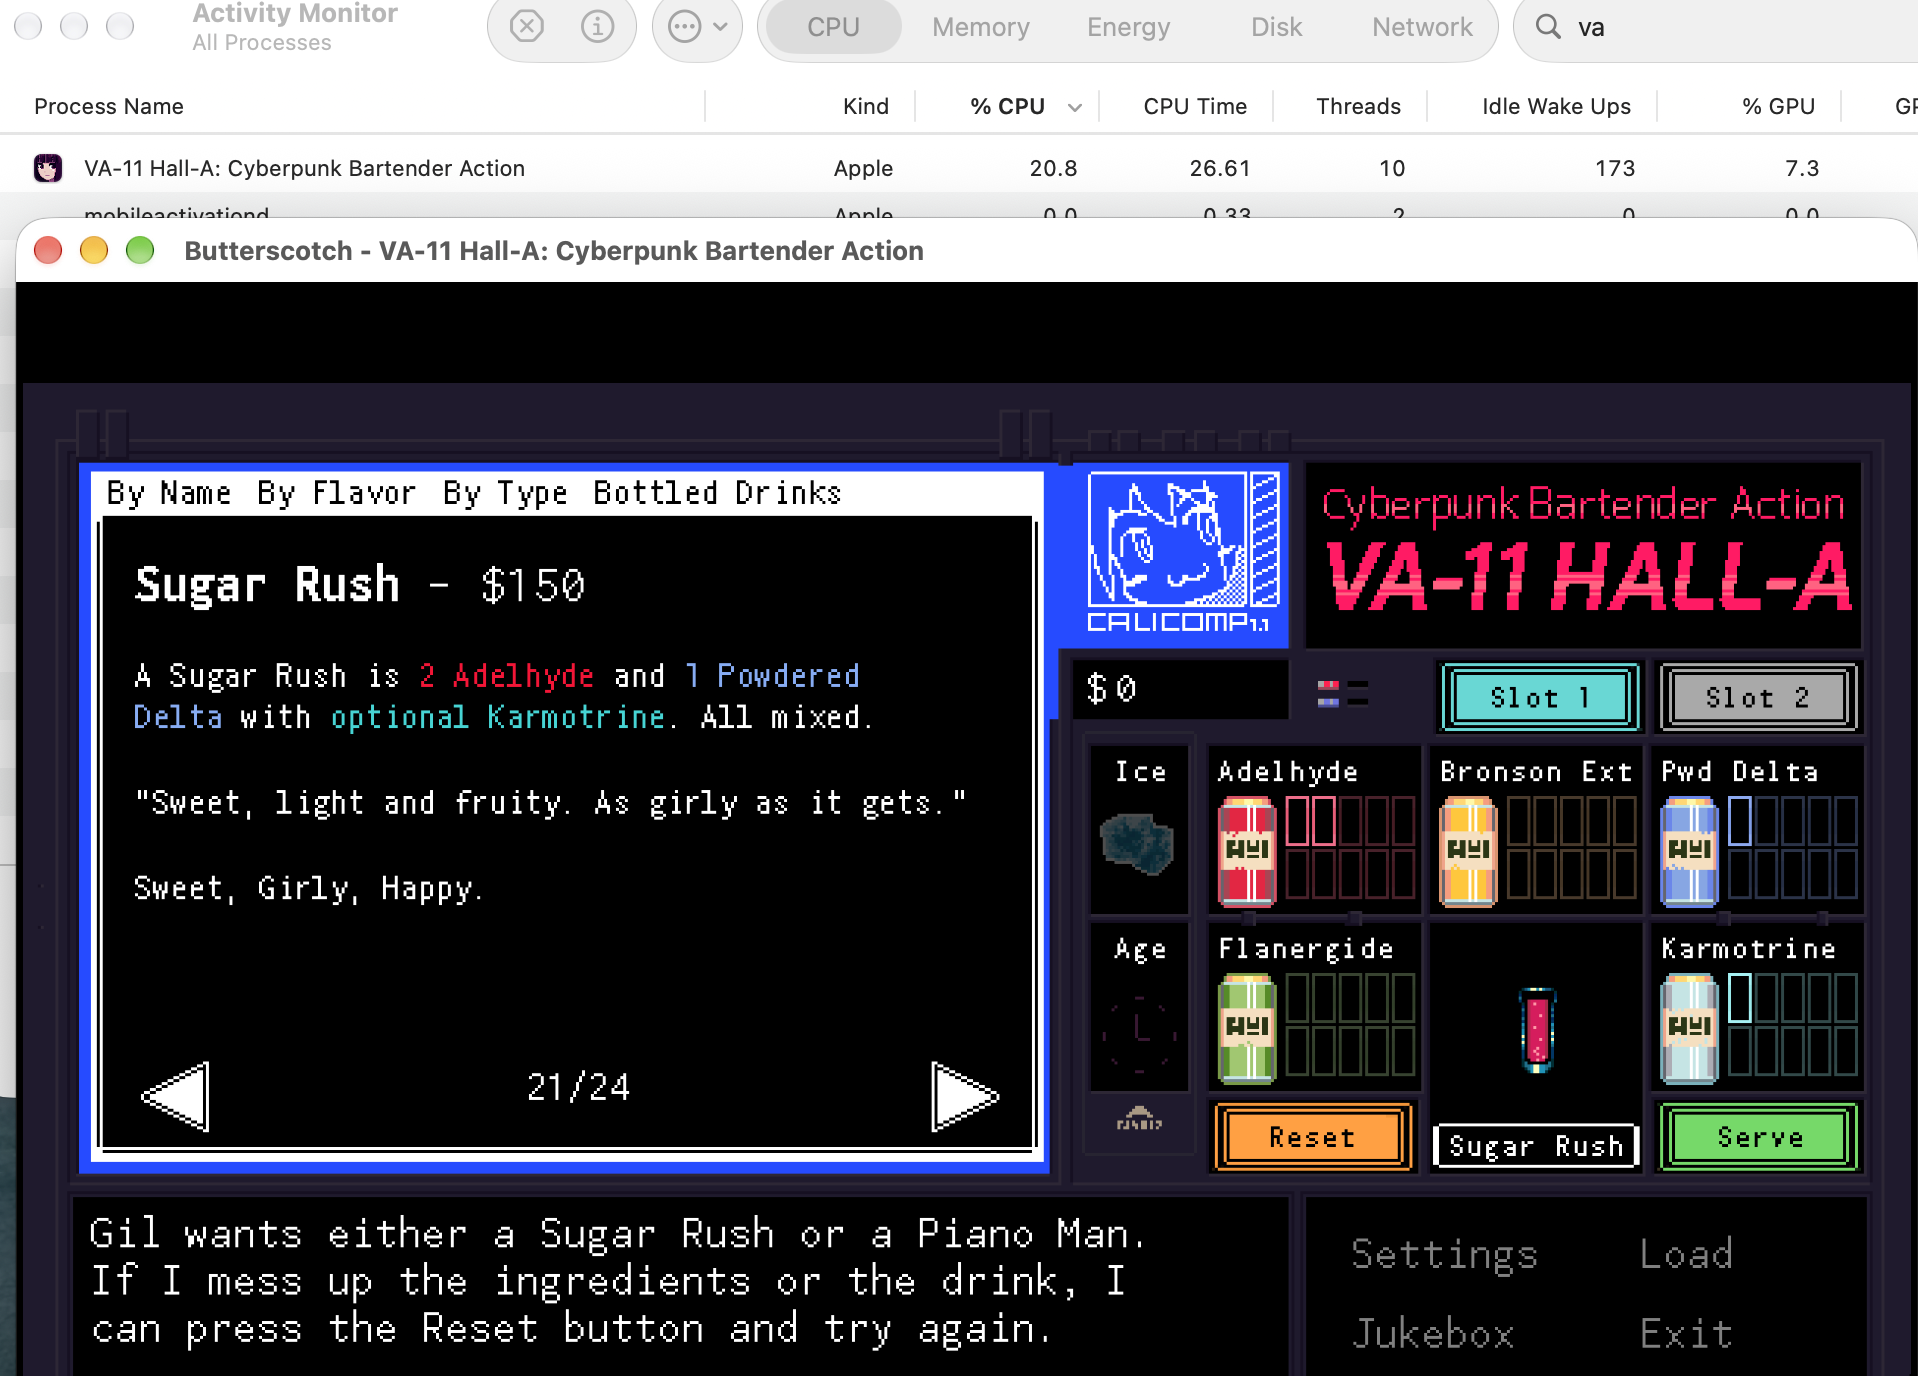The image size is (1918, 1376).
Task: Click the Flanergide can icon
Action: (1247, 1029)
